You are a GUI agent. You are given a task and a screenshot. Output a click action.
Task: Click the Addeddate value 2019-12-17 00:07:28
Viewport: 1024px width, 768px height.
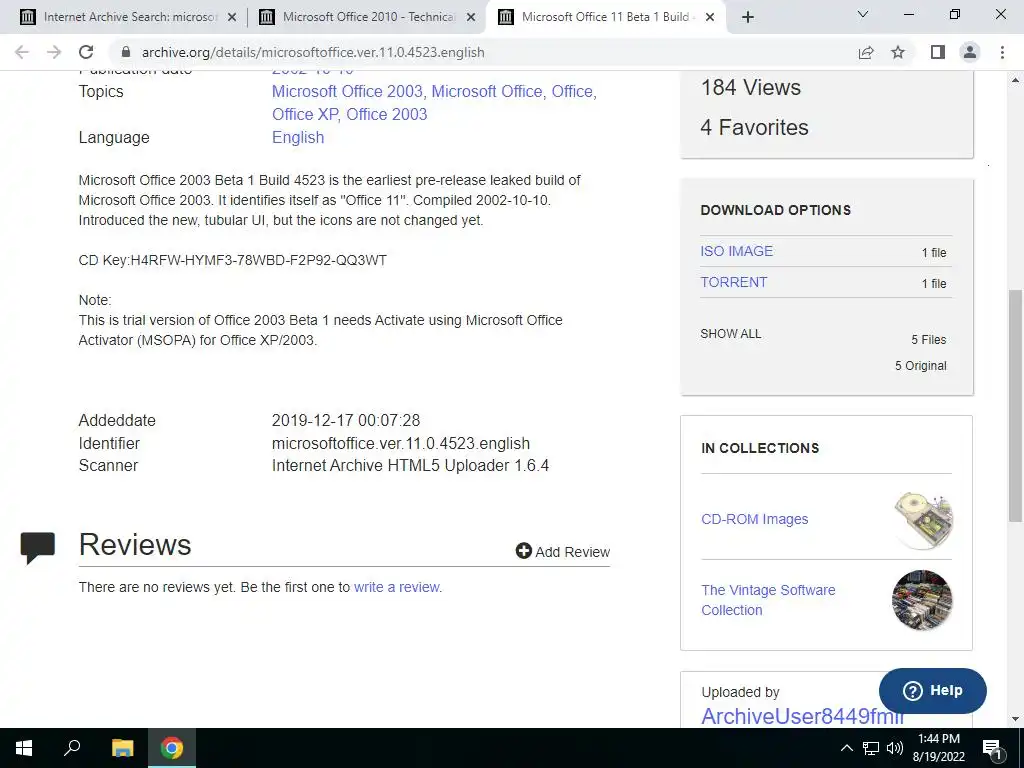pyautogui.click(x=346, y=421)
